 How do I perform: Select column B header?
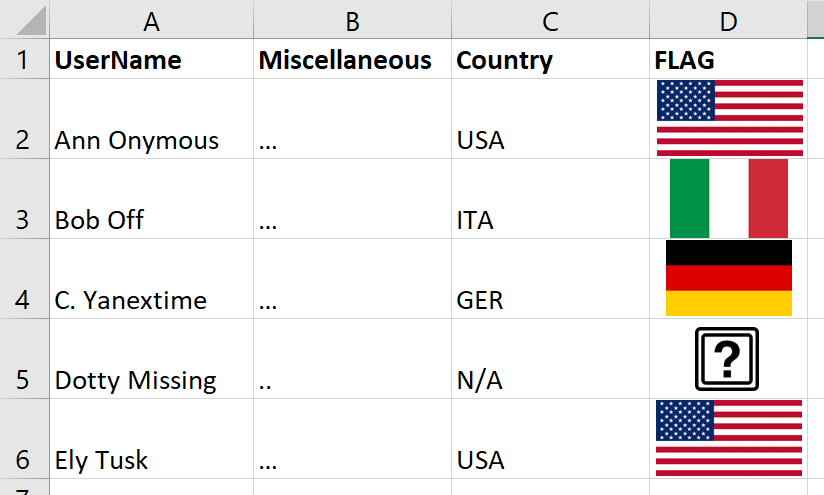pos(352,19)
